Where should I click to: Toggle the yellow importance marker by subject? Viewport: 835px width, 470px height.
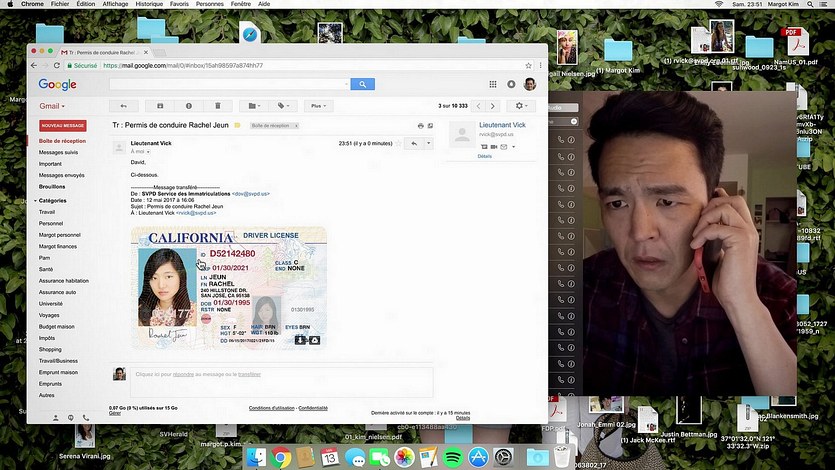237,126
